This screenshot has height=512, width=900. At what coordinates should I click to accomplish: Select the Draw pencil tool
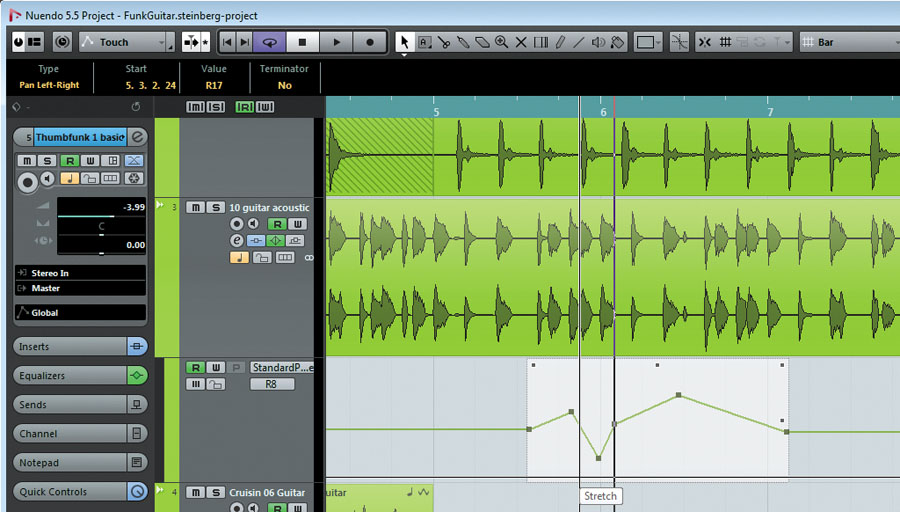560,42
